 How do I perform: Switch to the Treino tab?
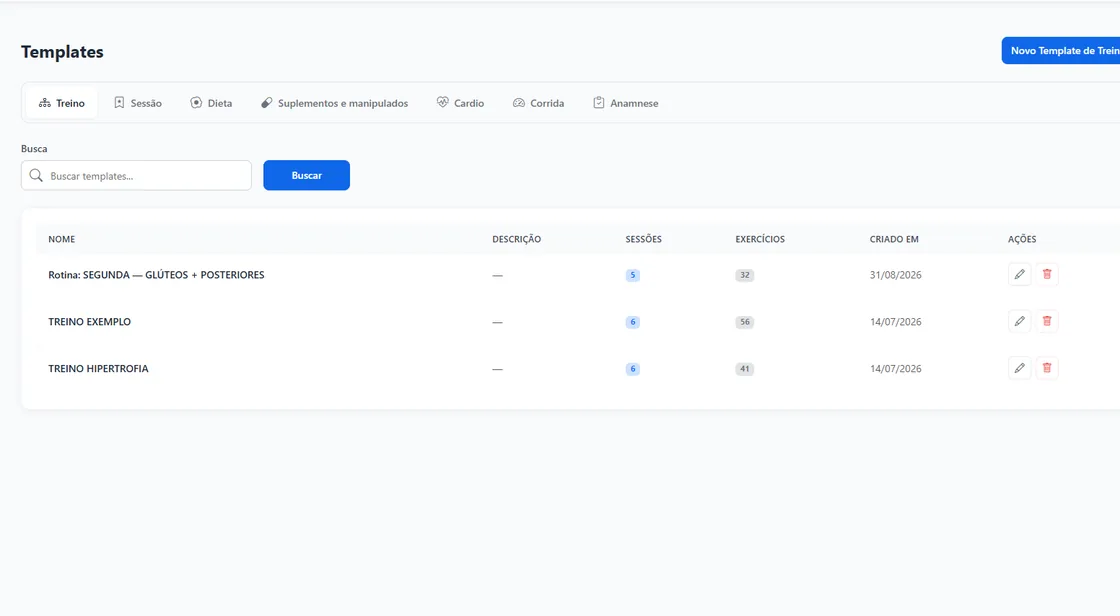tap(61, 103)
